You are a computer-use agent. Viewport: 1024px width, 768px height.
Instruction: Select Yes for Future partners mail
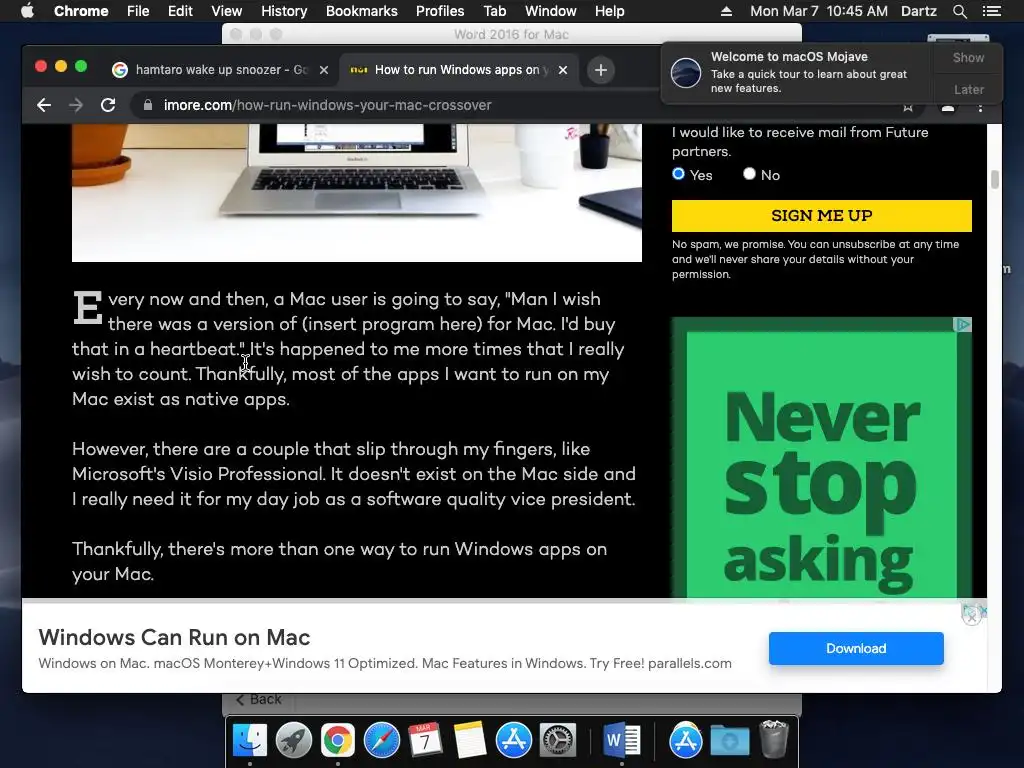679,174
